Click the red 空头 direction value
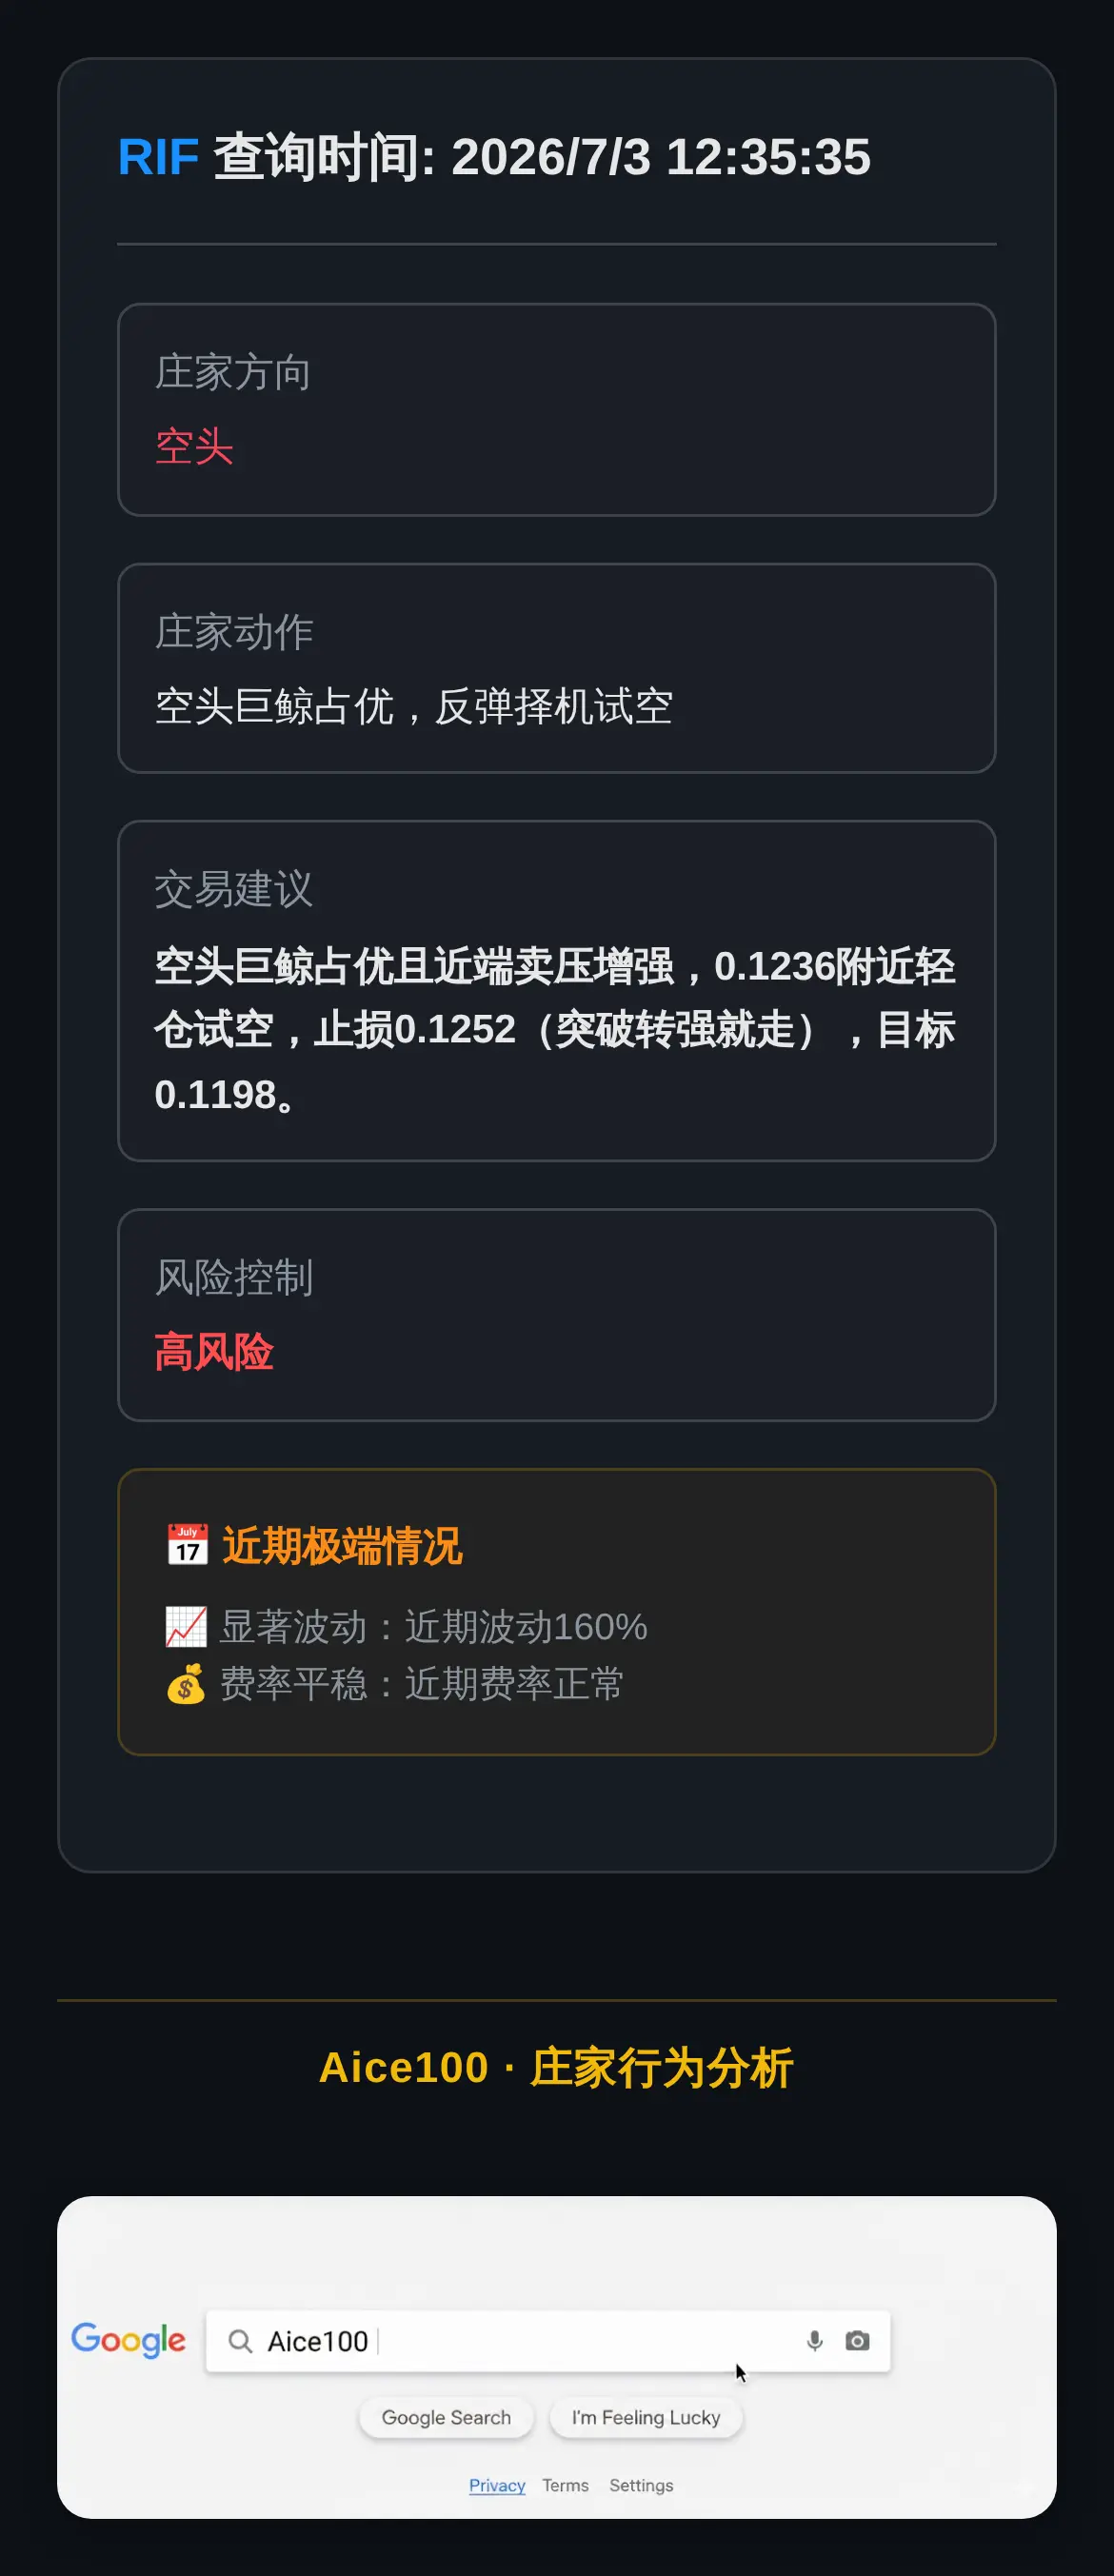This screenshot has width=1114, height=2576. coord(194,446)
